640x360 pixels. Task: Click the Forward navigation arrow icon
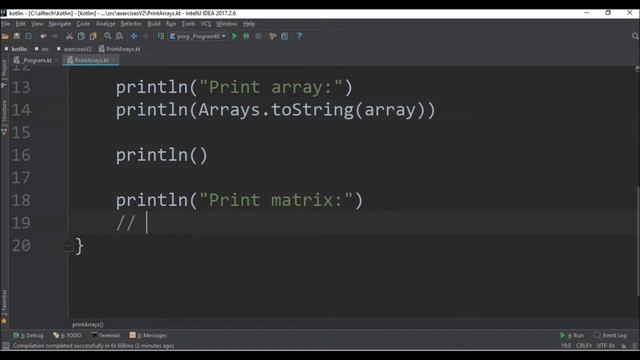(146, 36)
